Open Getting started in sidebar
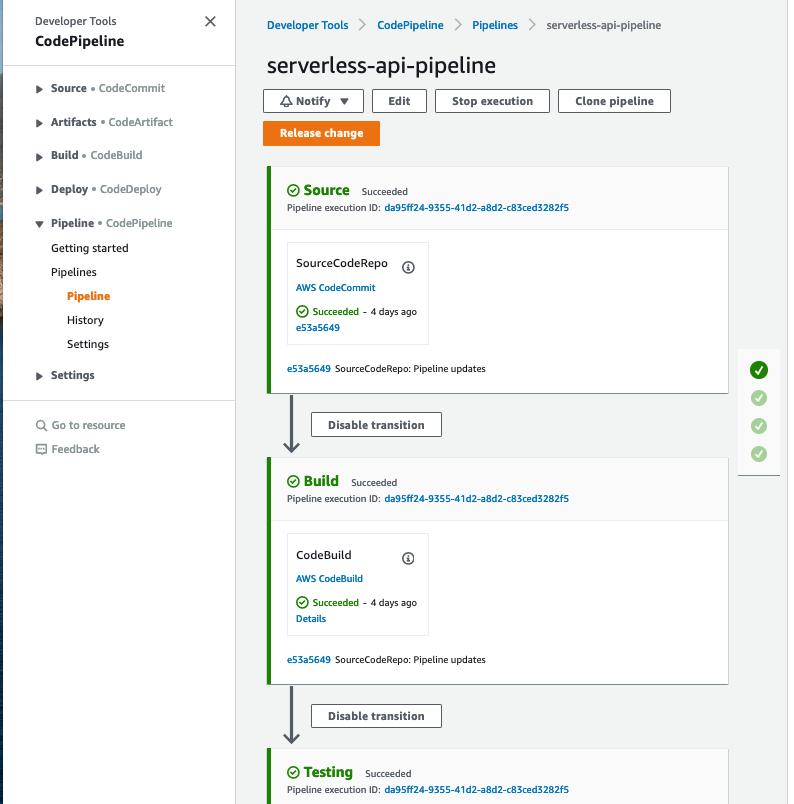794x804 pixels. [x=90, y=248]
